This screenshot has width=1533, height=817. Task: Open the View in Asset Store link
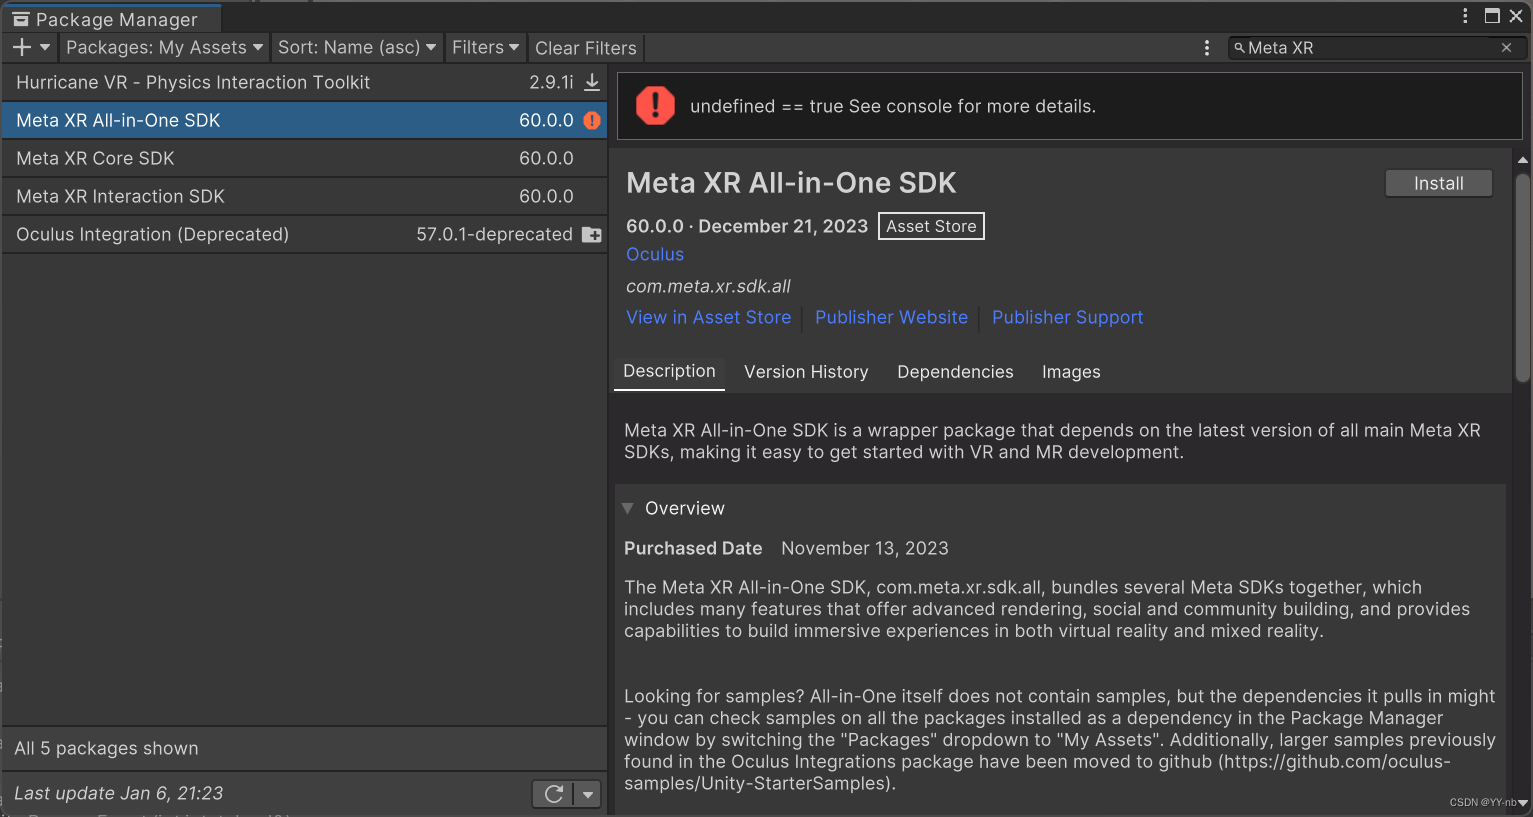708,317
